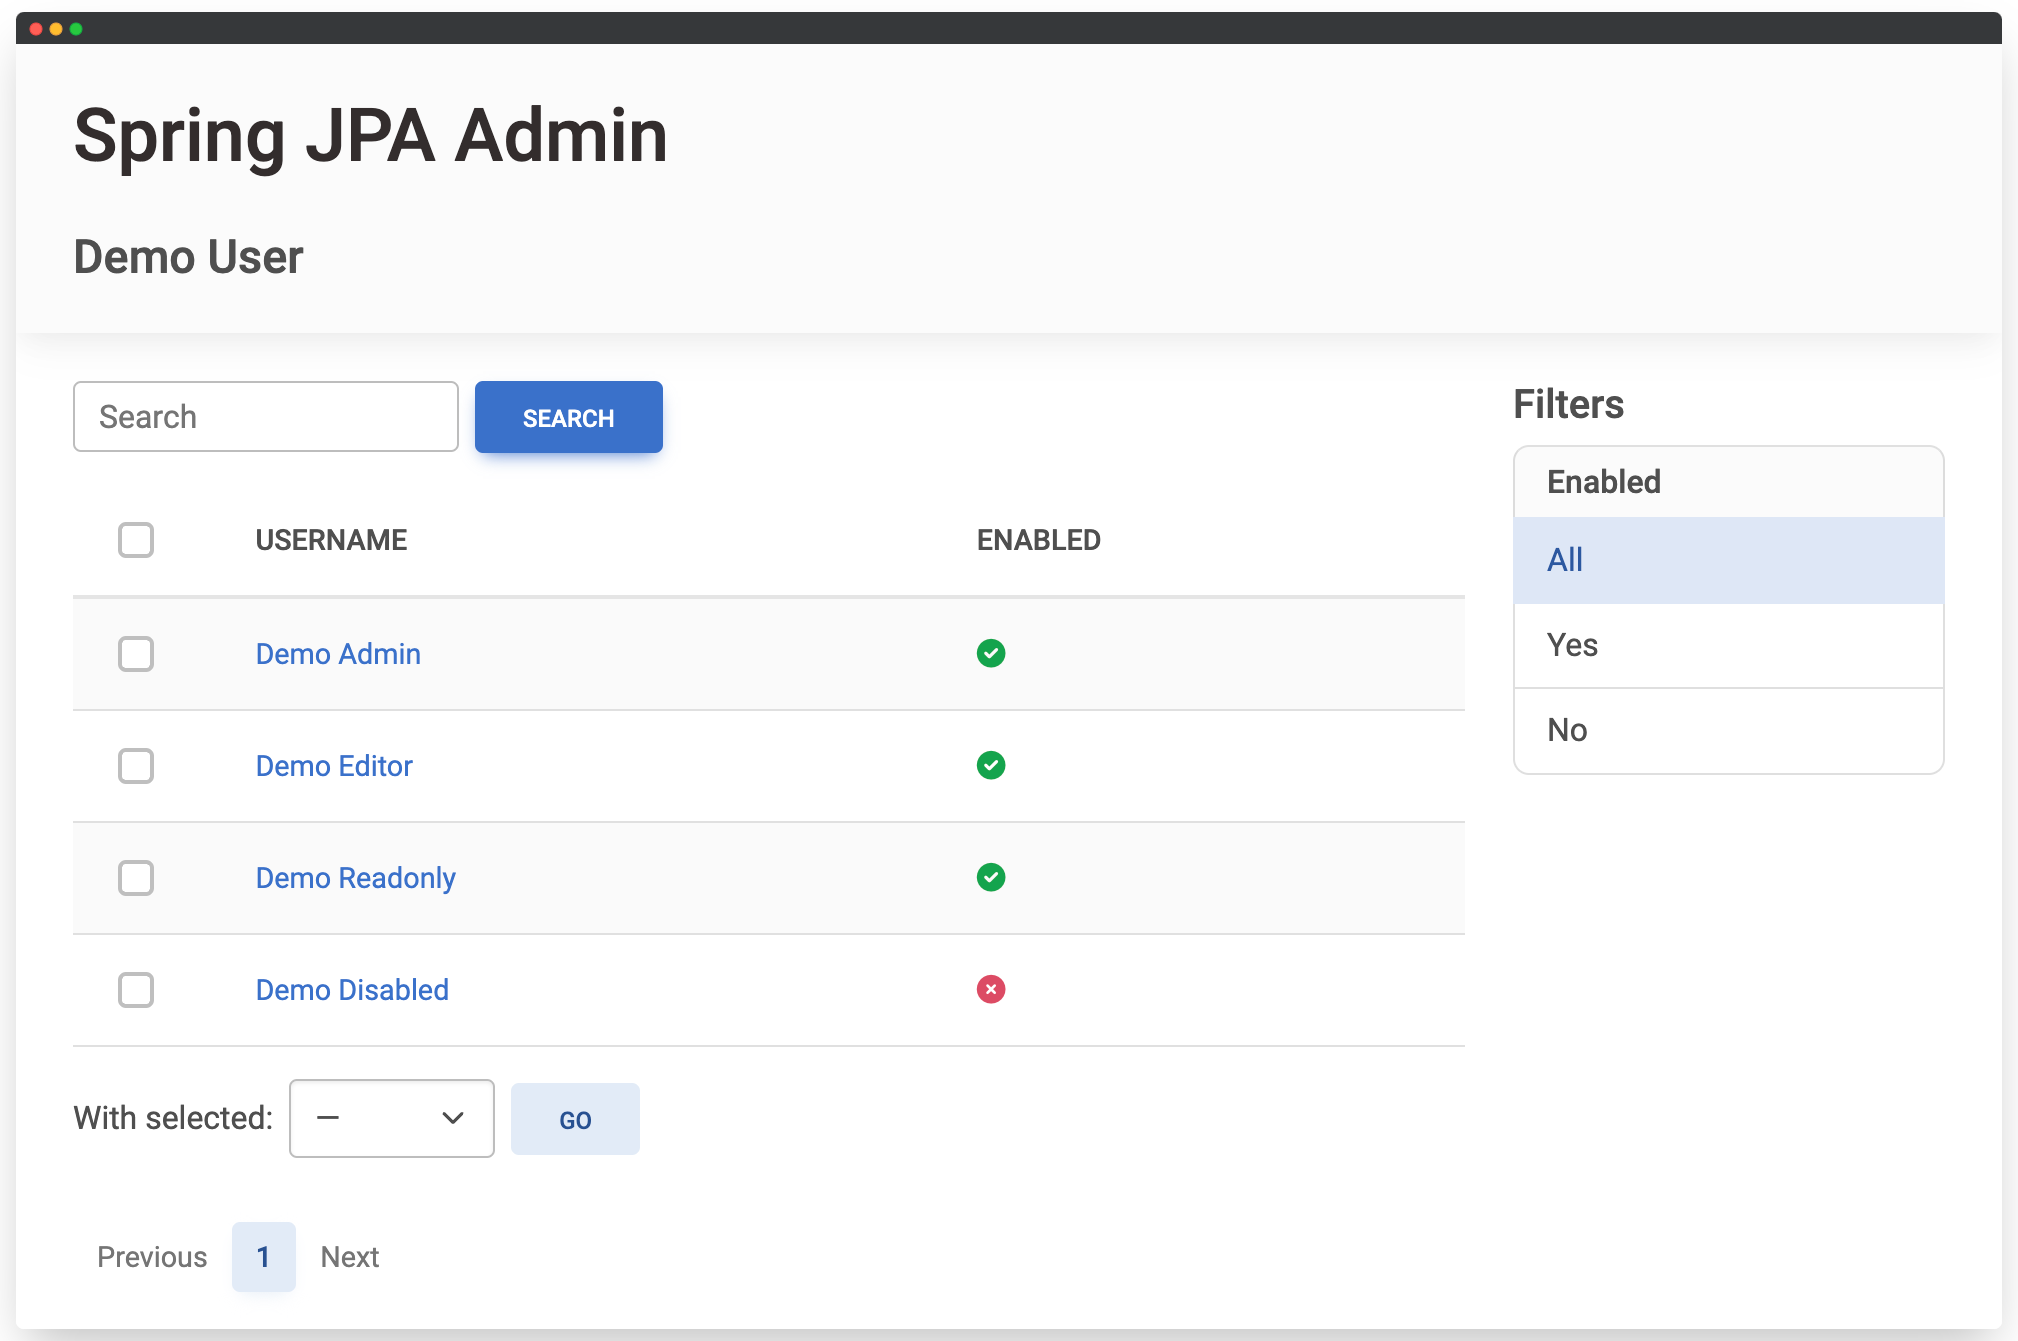Check the Demo Admin row checkbox

click(136, 654)
